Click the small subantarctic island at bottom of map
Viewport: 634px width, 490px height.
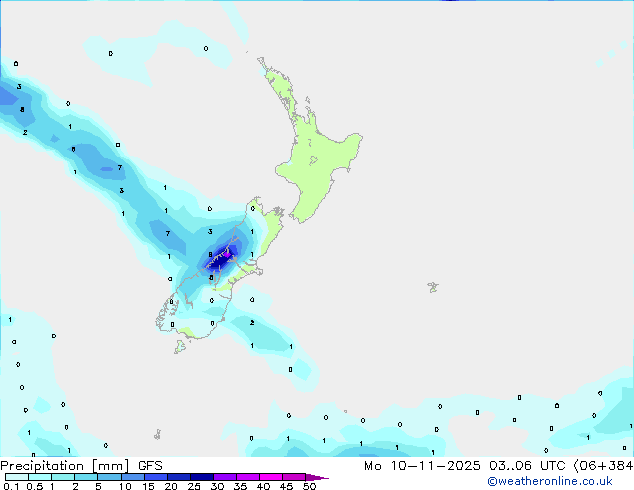(x=158, y=435)
